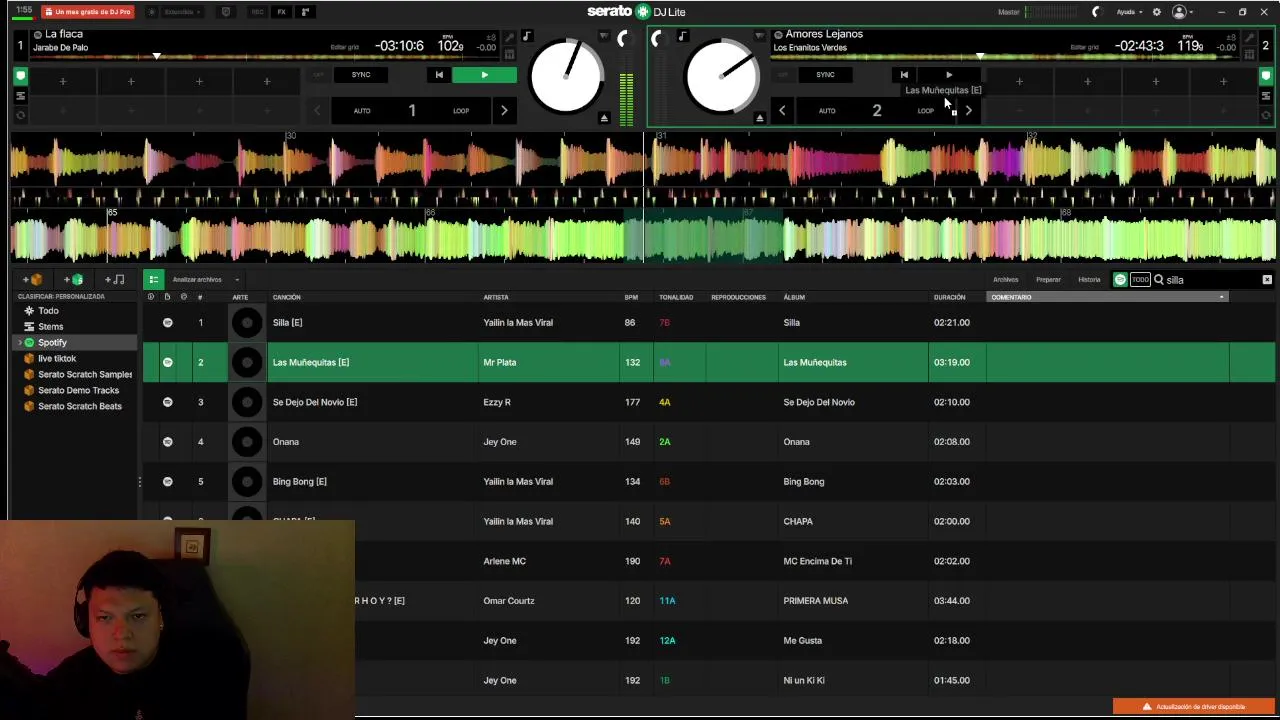1280x720 pixels.
Task: Toggle AUTO loop on deck 2
Action: [x=827, y=111]
